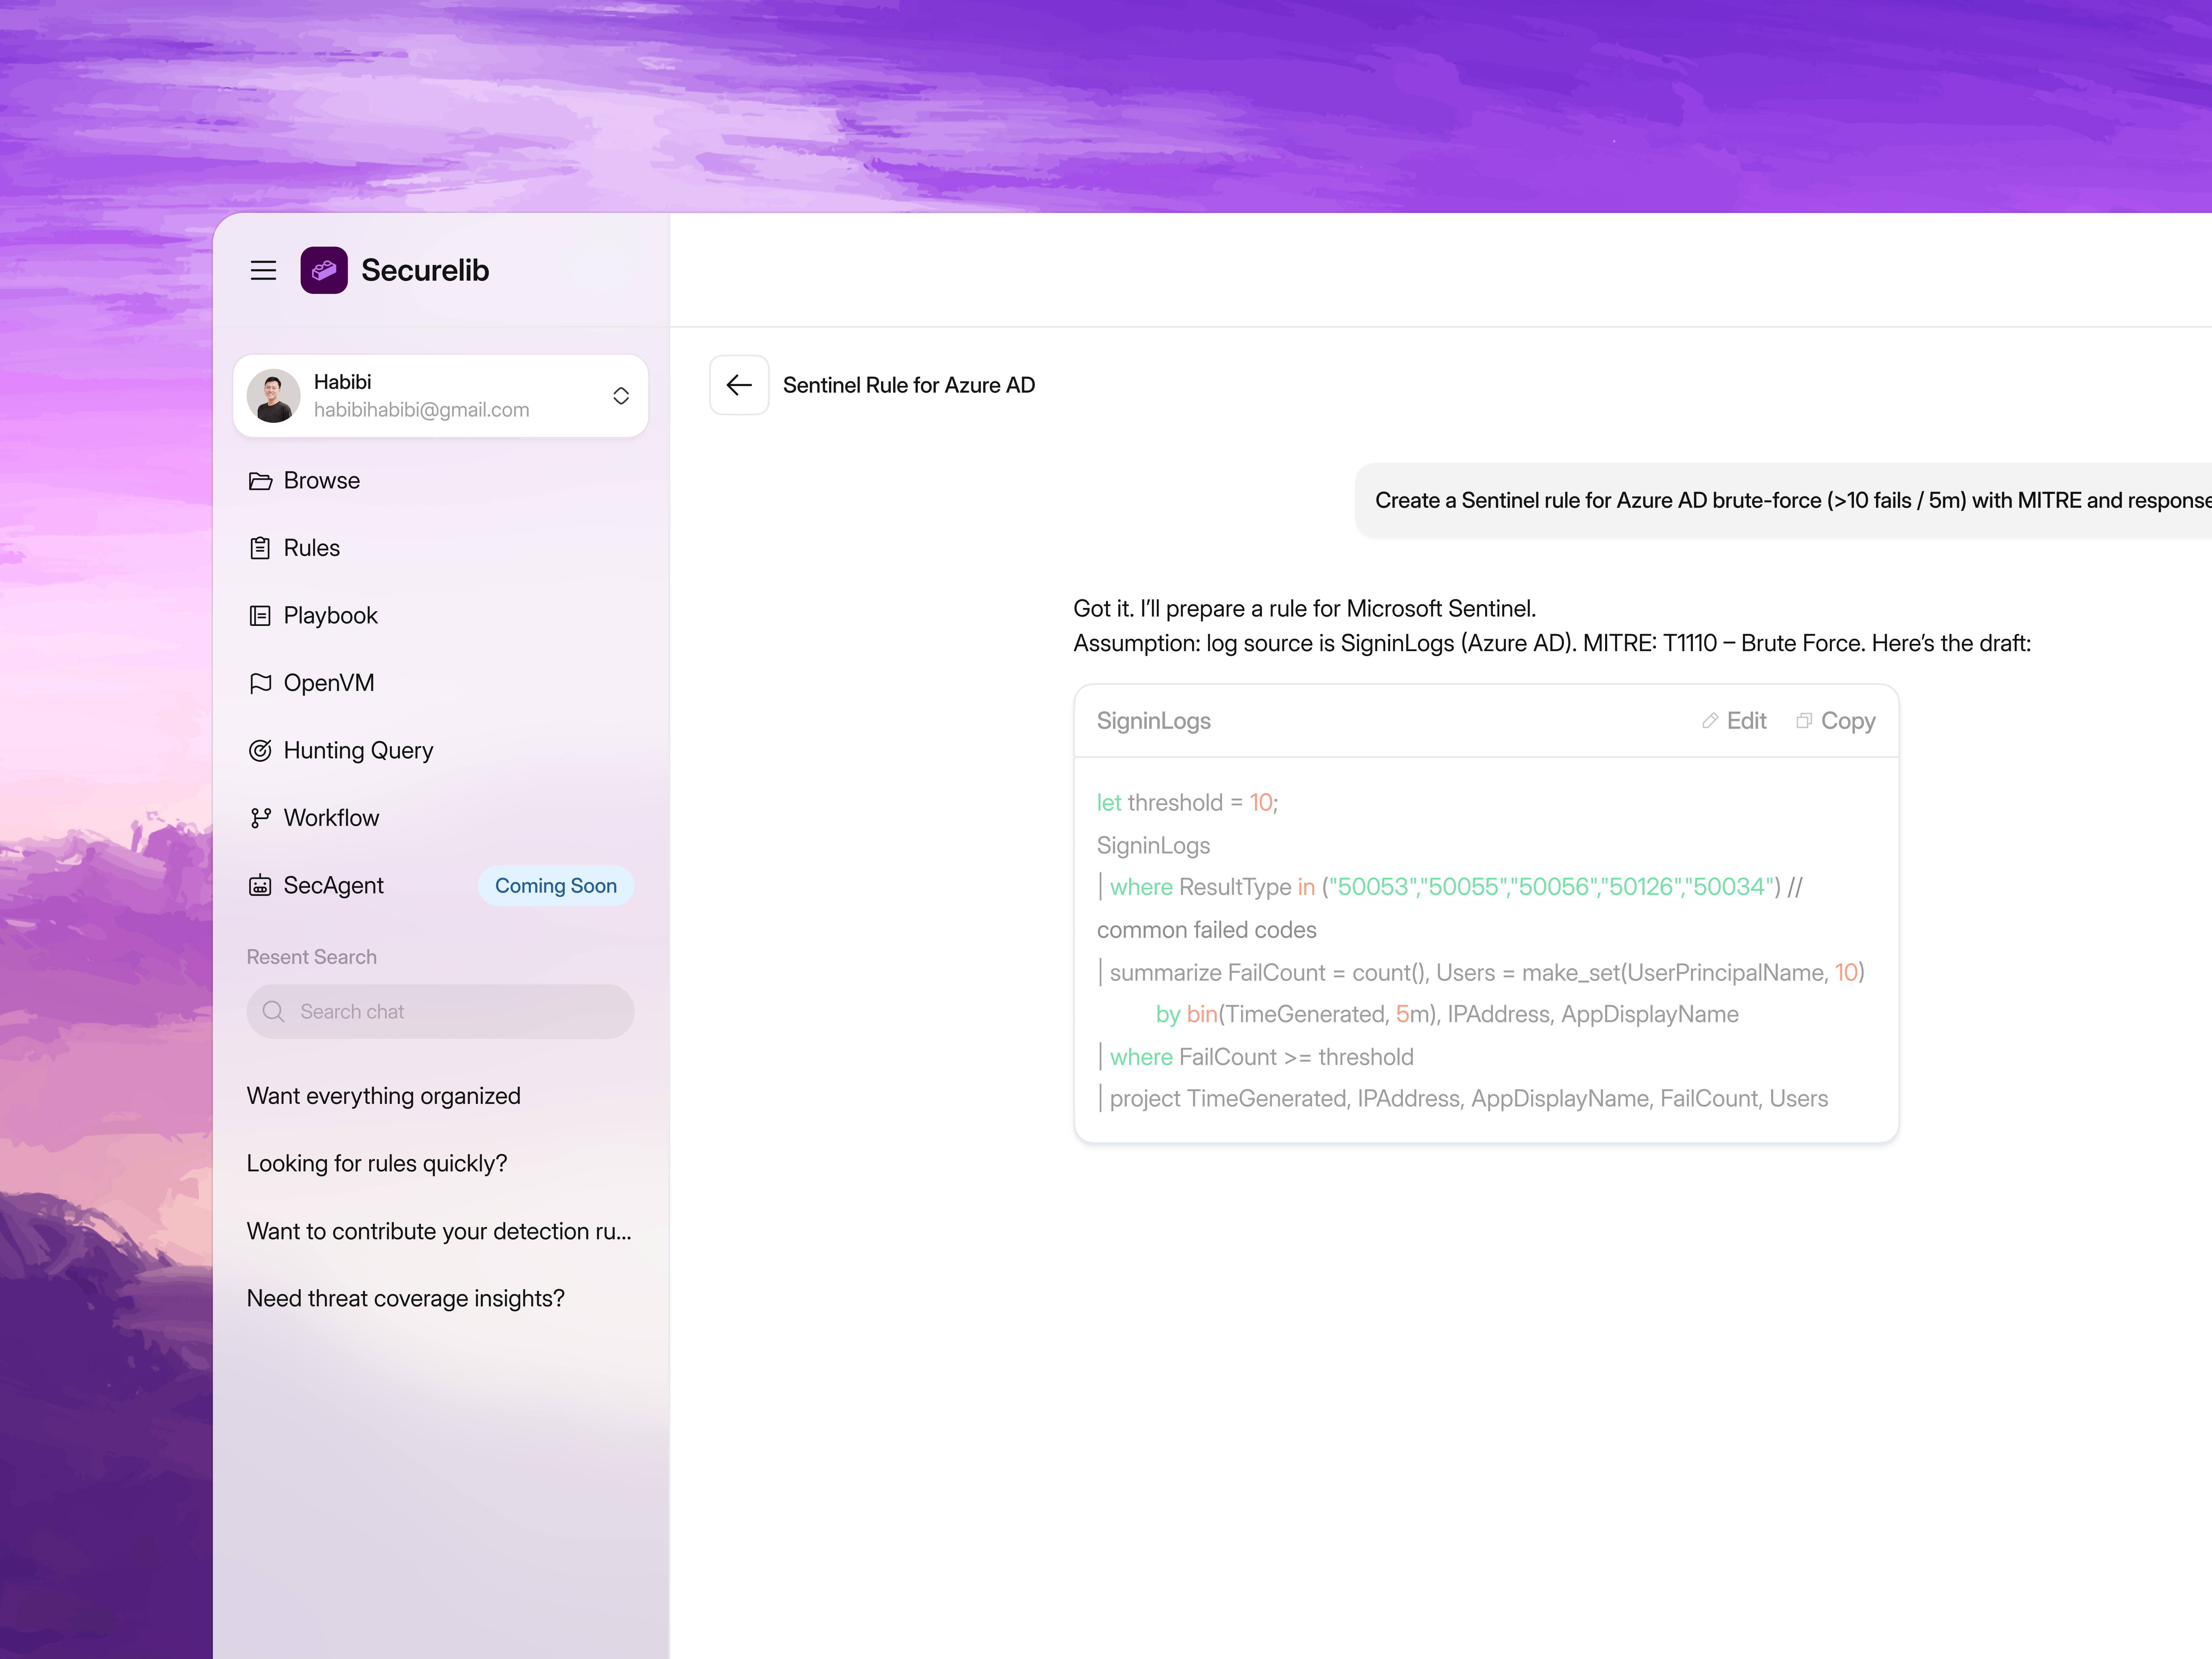Click the back arrow button
This screenshot has width=2212, height=1659.
739,385
